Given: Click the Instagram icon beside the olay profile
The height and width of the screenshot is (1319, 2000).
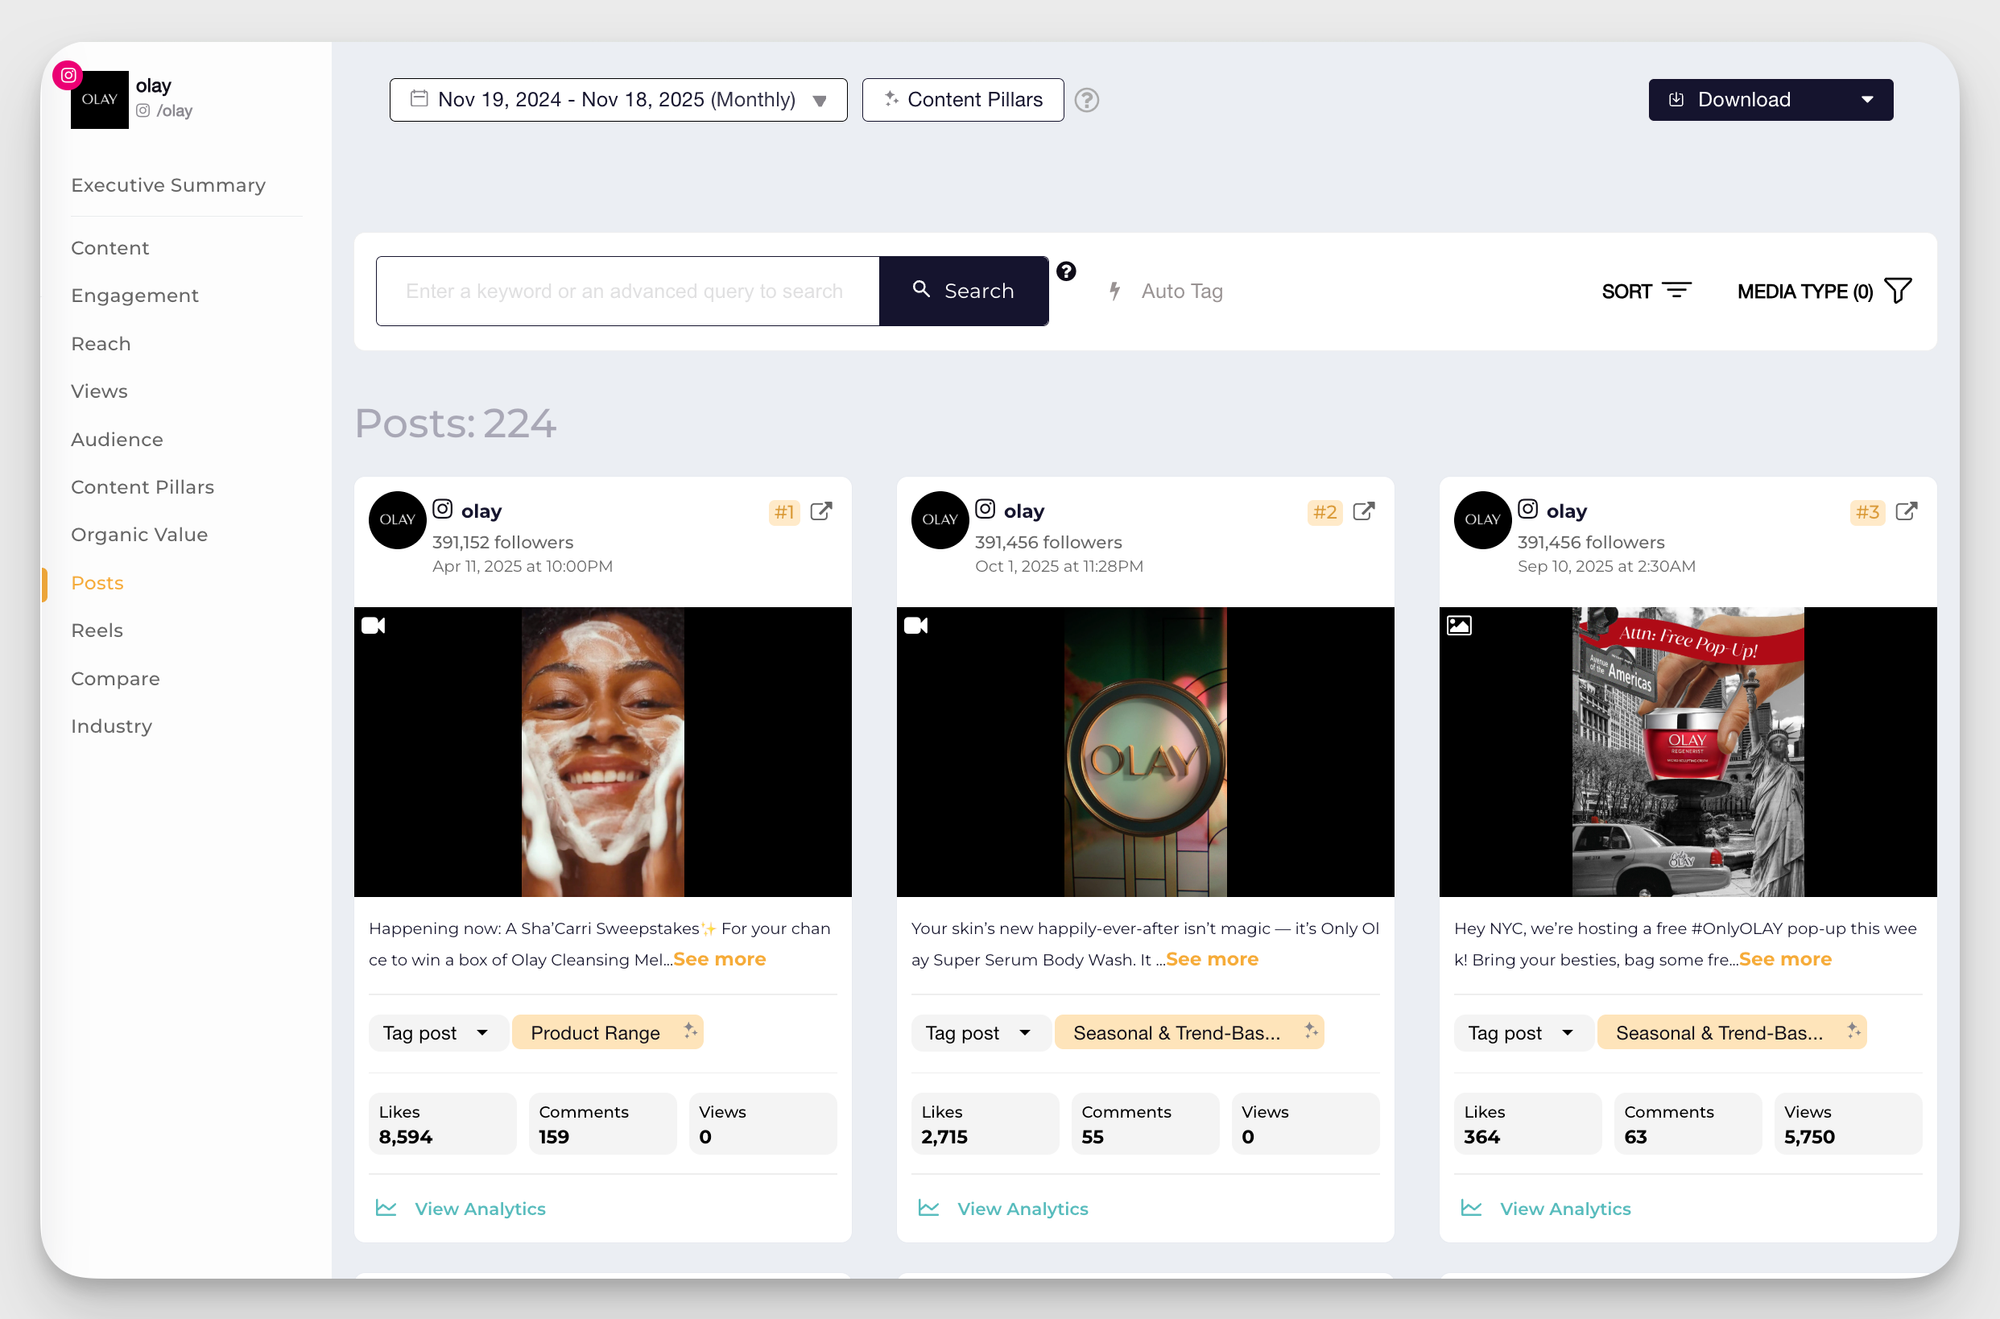Looking at the screenshot, I should pyautogui.click(x=67, y=75).
